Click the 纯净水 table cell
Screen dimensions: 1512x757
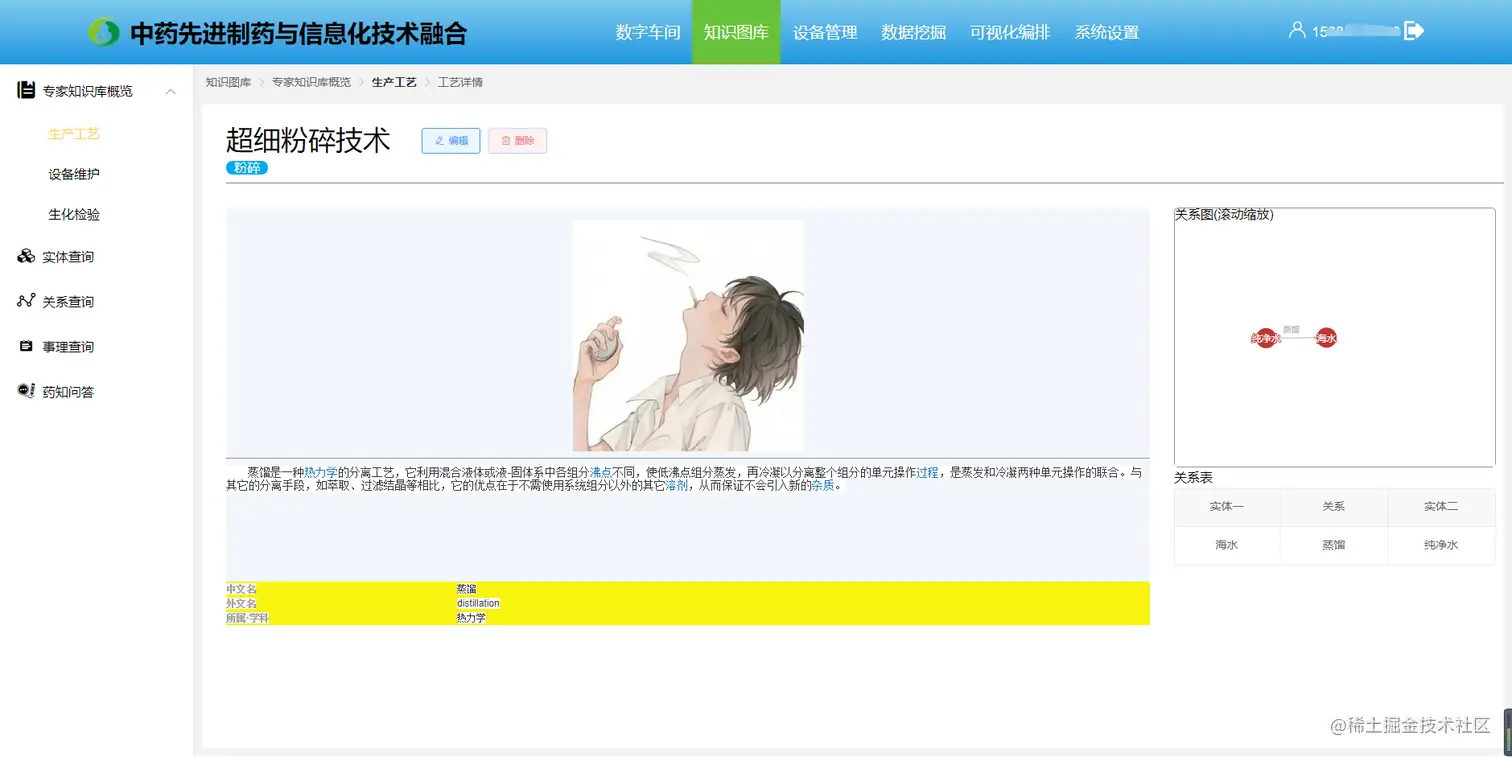(x=1441, y=546)
